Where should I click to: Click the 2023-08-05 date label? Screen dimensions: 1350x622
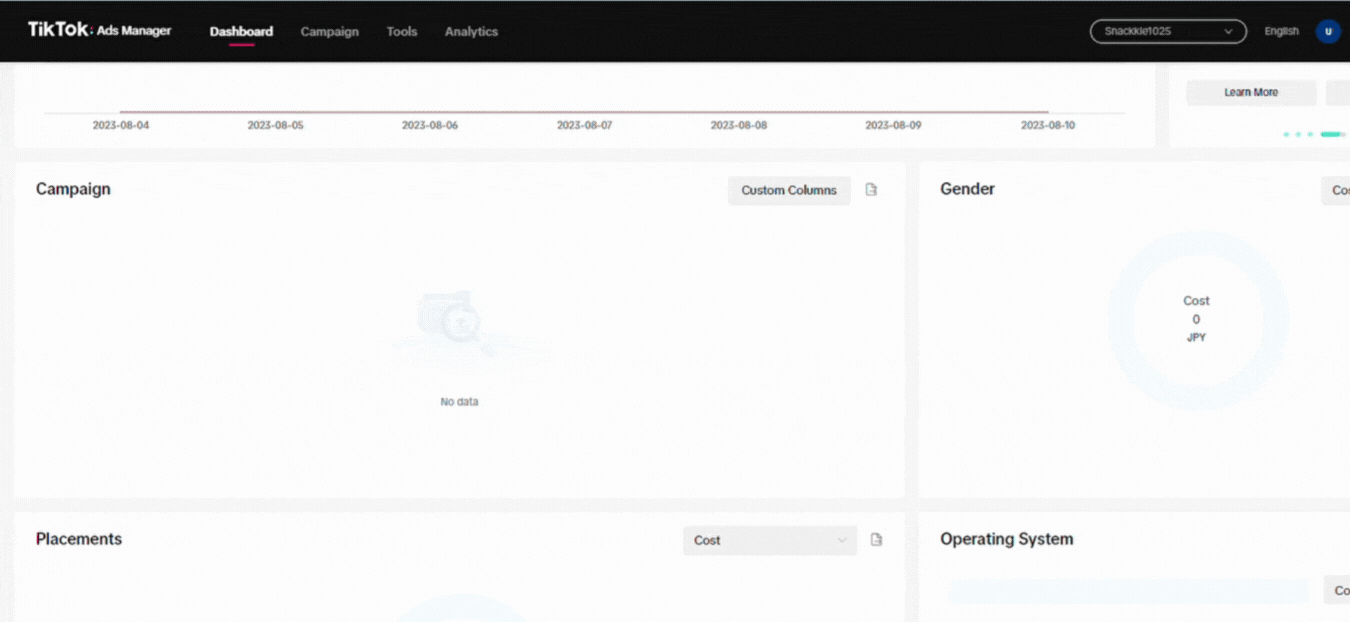click(x=275, y=125)
